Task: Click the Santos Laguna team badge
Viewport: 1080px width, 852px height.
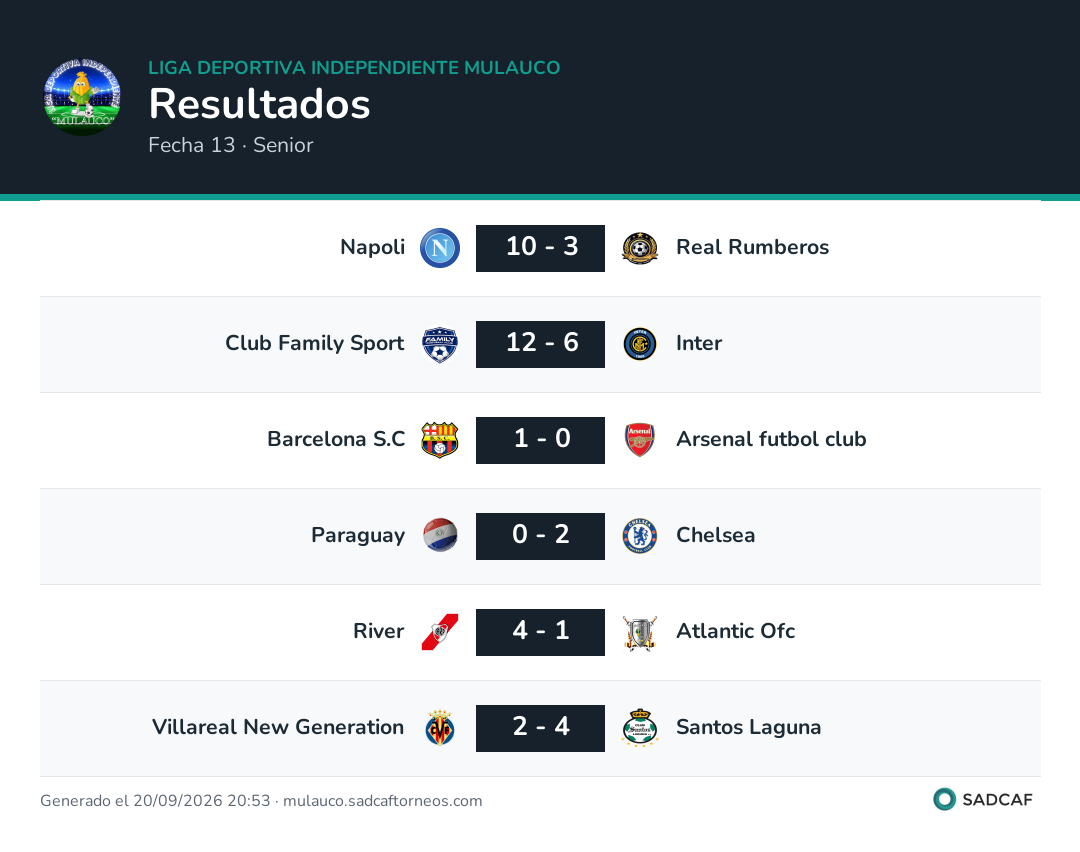Action: pos(640,728)
